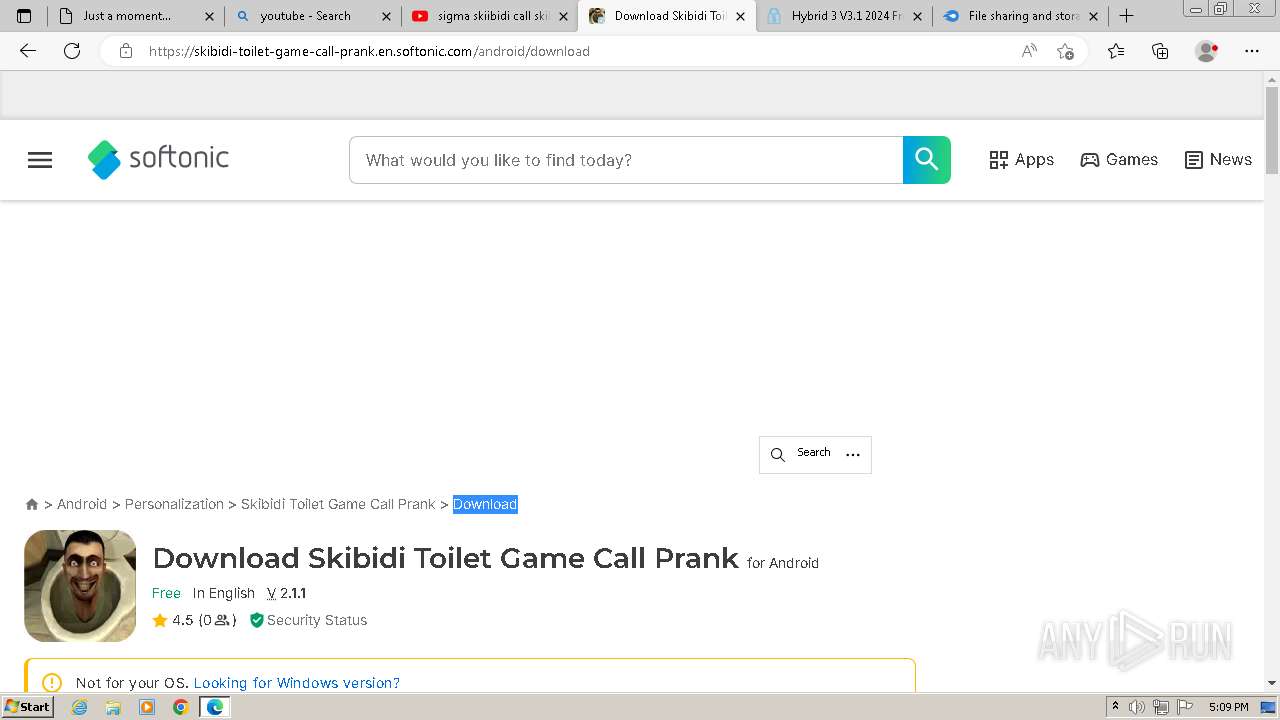Open the Personalization breadcrumb link
The height and width of the screenshot is (720, 1280).
coord(174,504)
